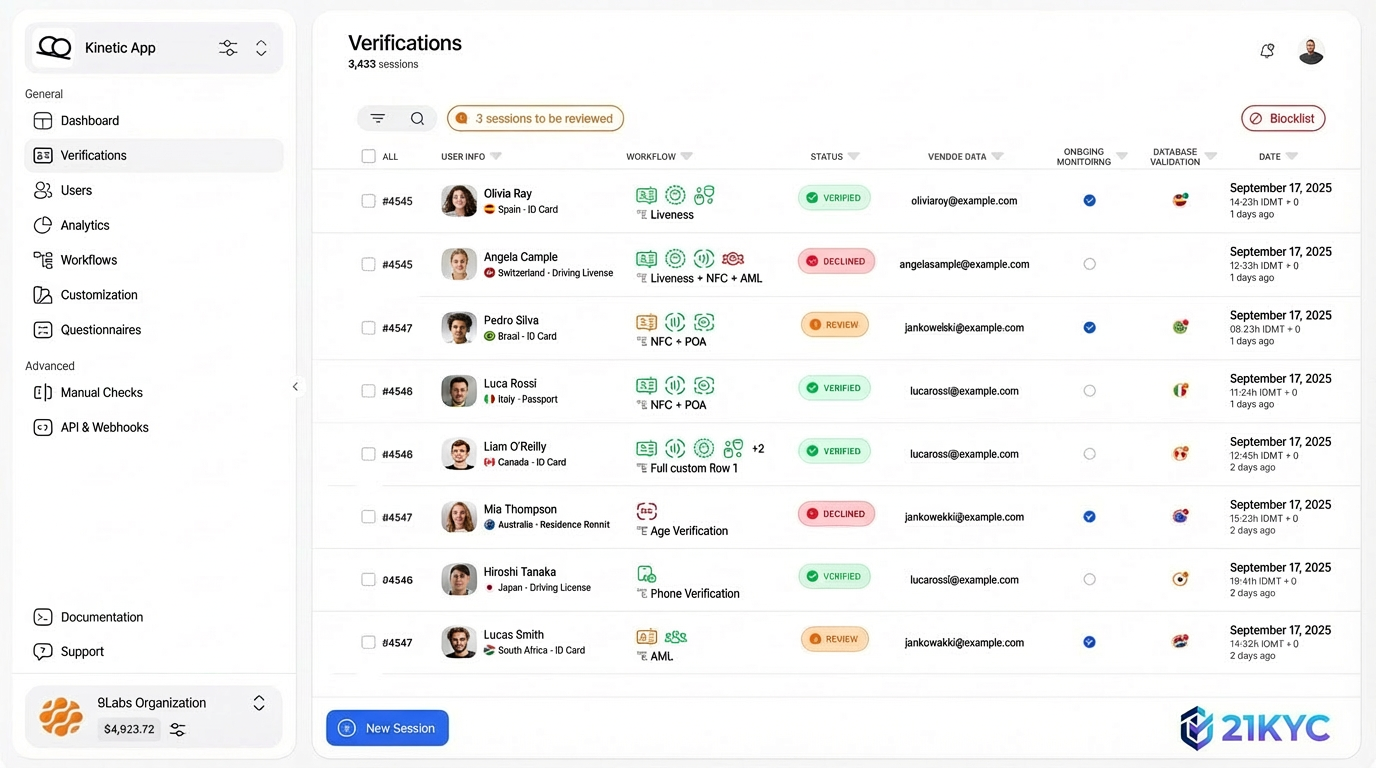The height and width of the screenshot is (768, 1376).
Task: Expand the 9Labs Organization selector
Action: [x=259, y=703]
